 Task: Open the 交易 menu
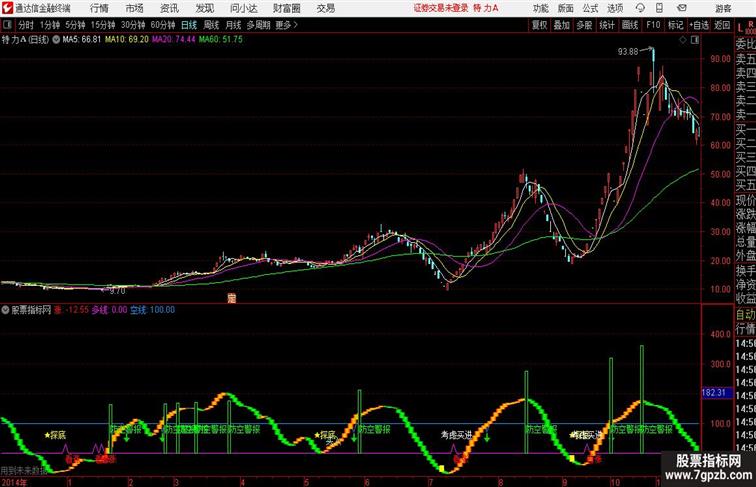325,8
